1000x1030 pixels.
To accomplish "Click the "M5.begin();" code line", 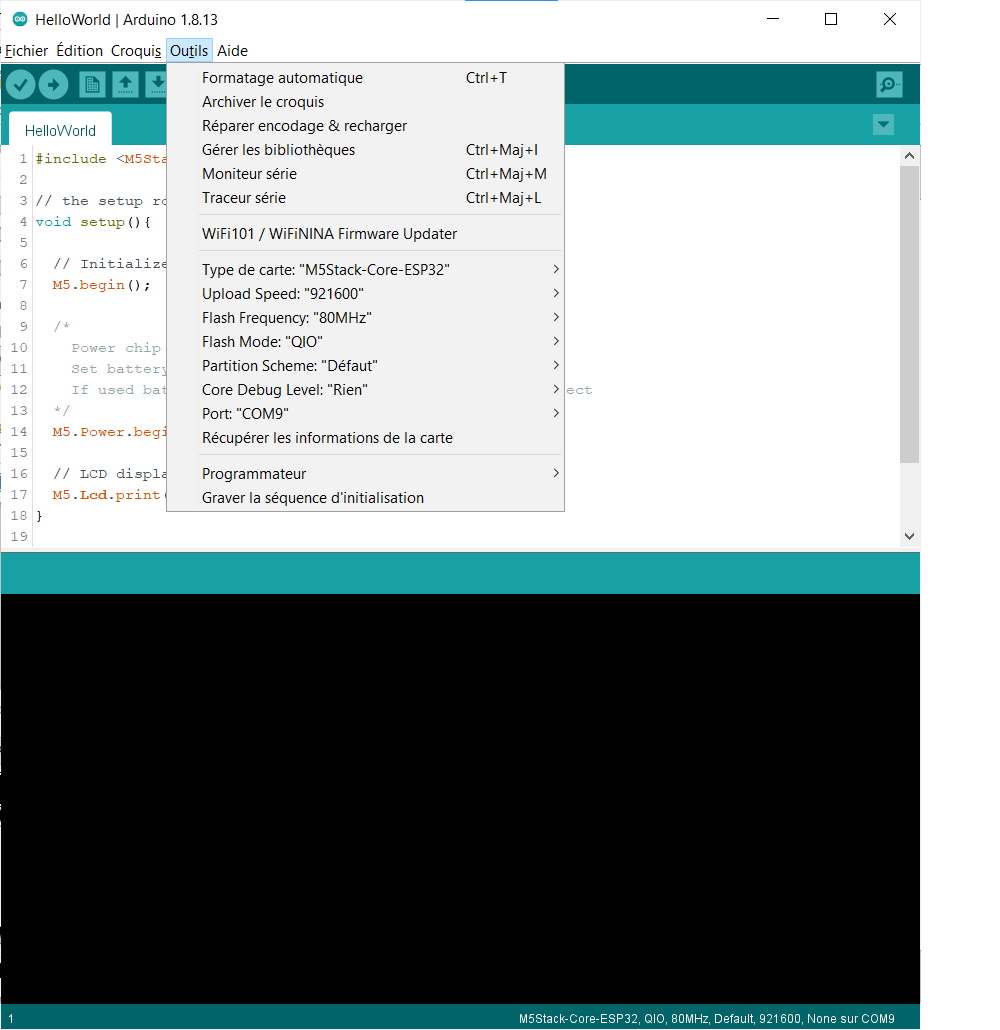I will click(x=101, y=284).
